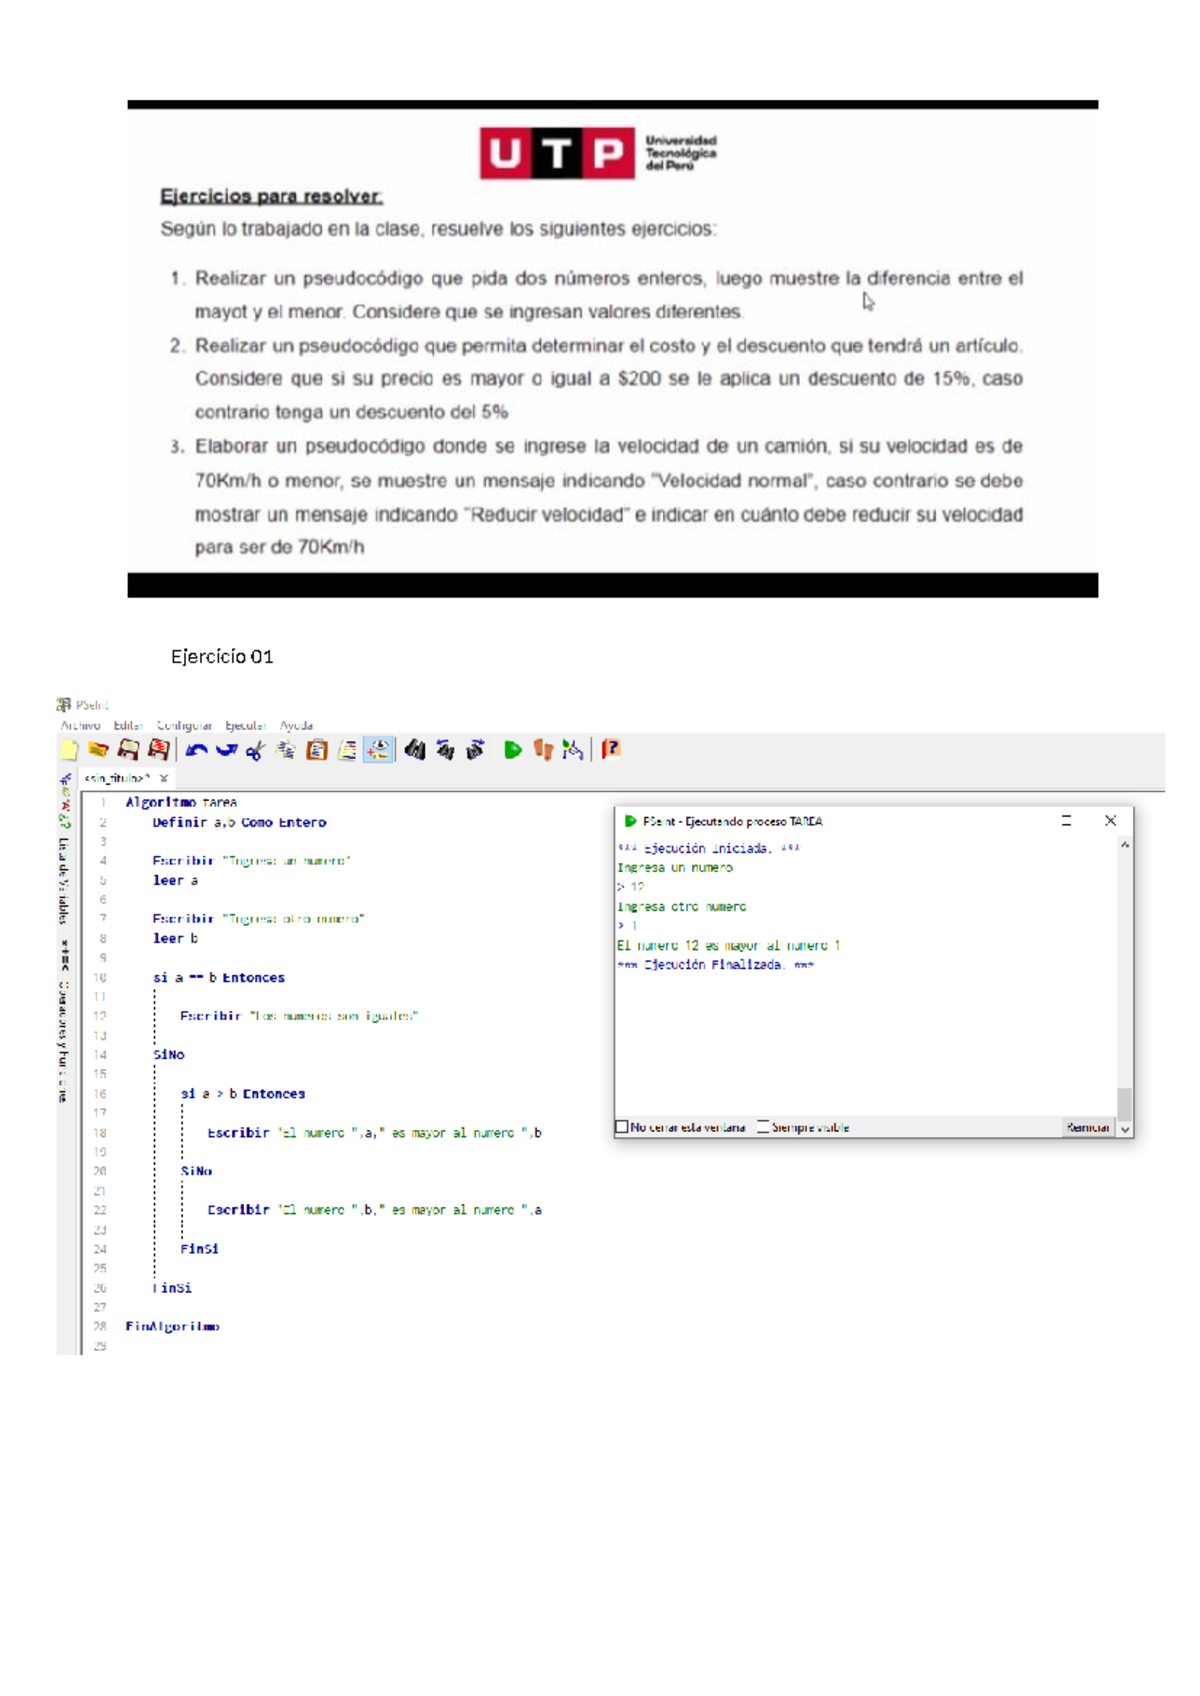The width and height of the screenshot is (1200, 1696).
Task: Click the Undo arrow icon
Action: (x=196, y=750)
